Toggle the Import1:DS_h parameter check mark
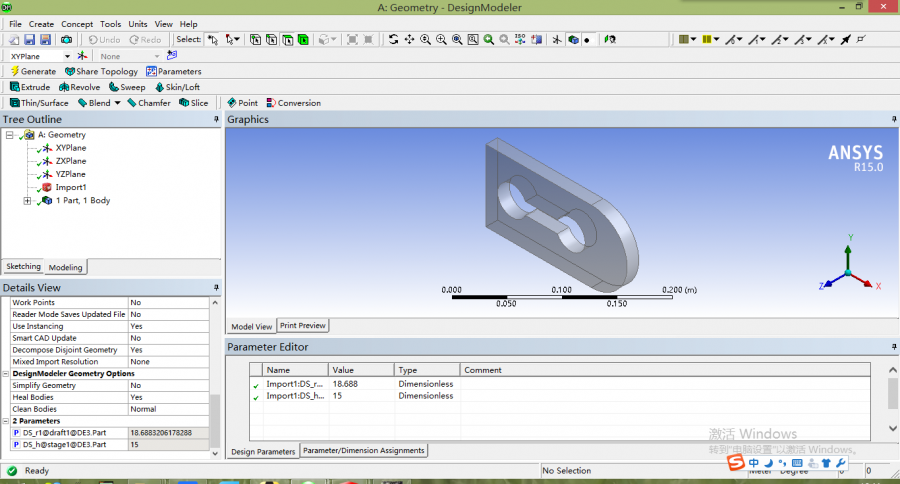This screenshot has height=484, width=900. pyautogui.click(x=256, y=396)
